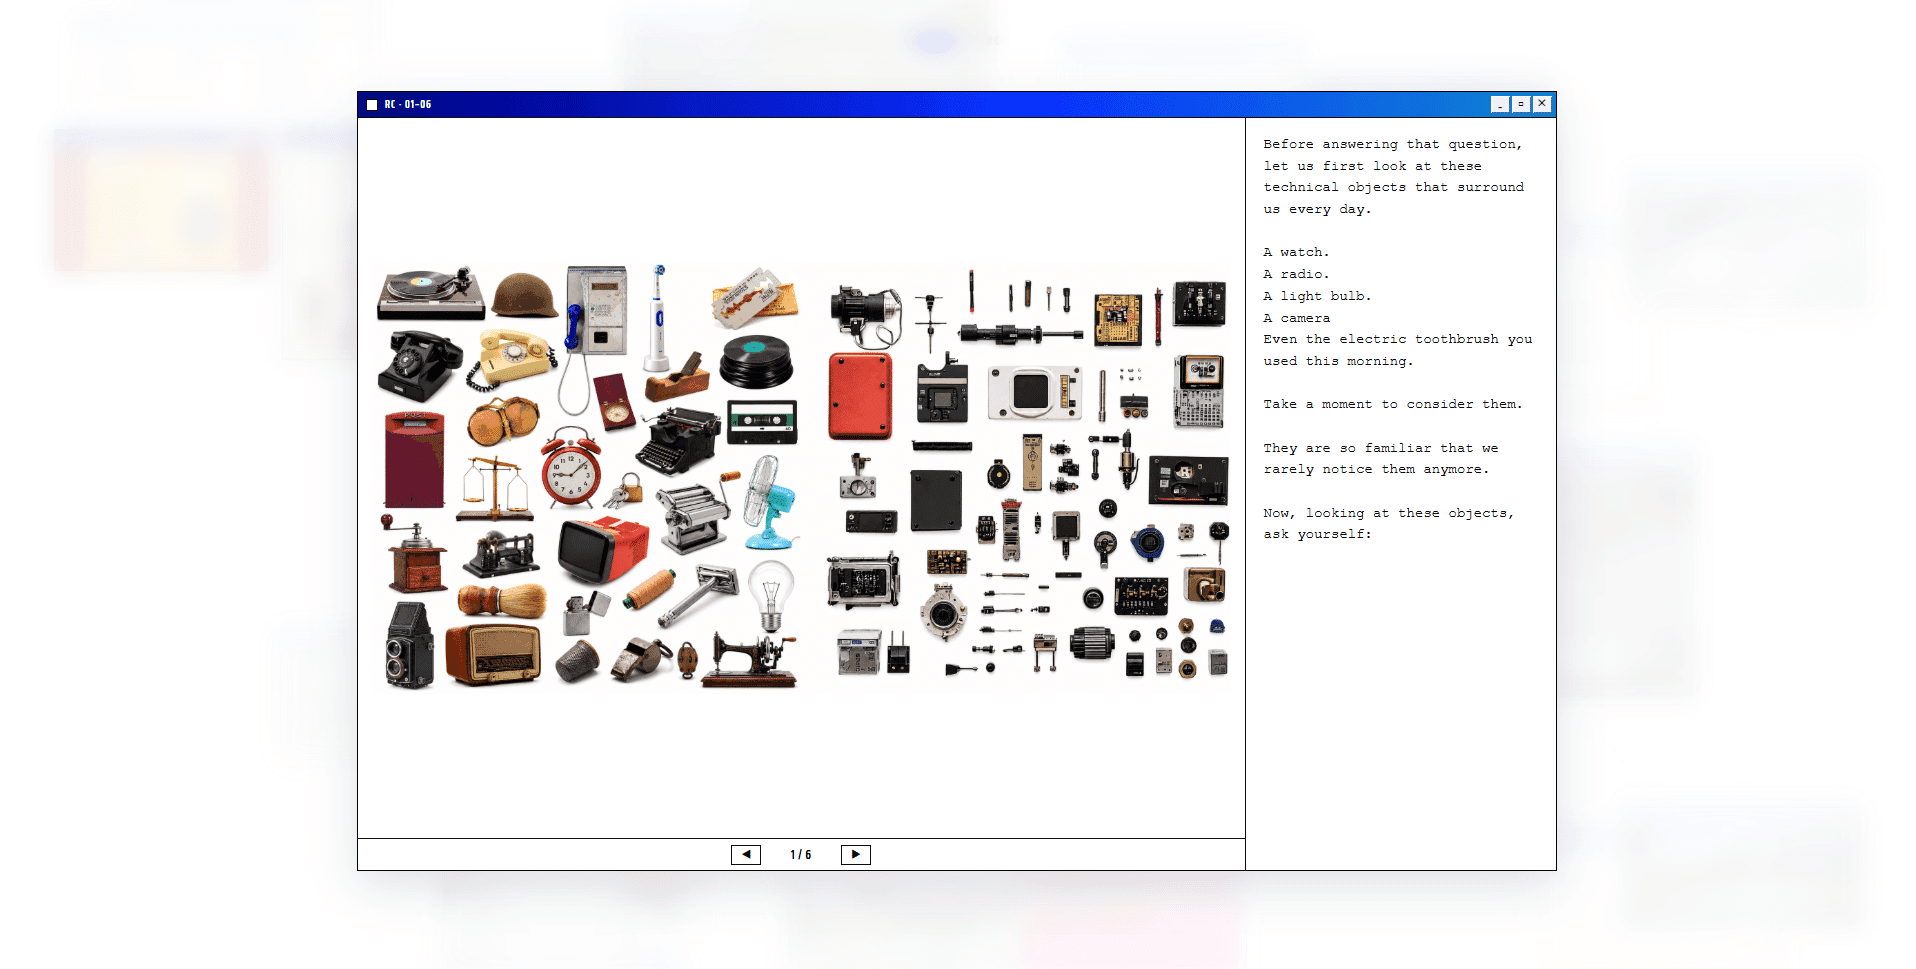
Task: Click the brass balance scale image
Action: click(x=494, y=490)
